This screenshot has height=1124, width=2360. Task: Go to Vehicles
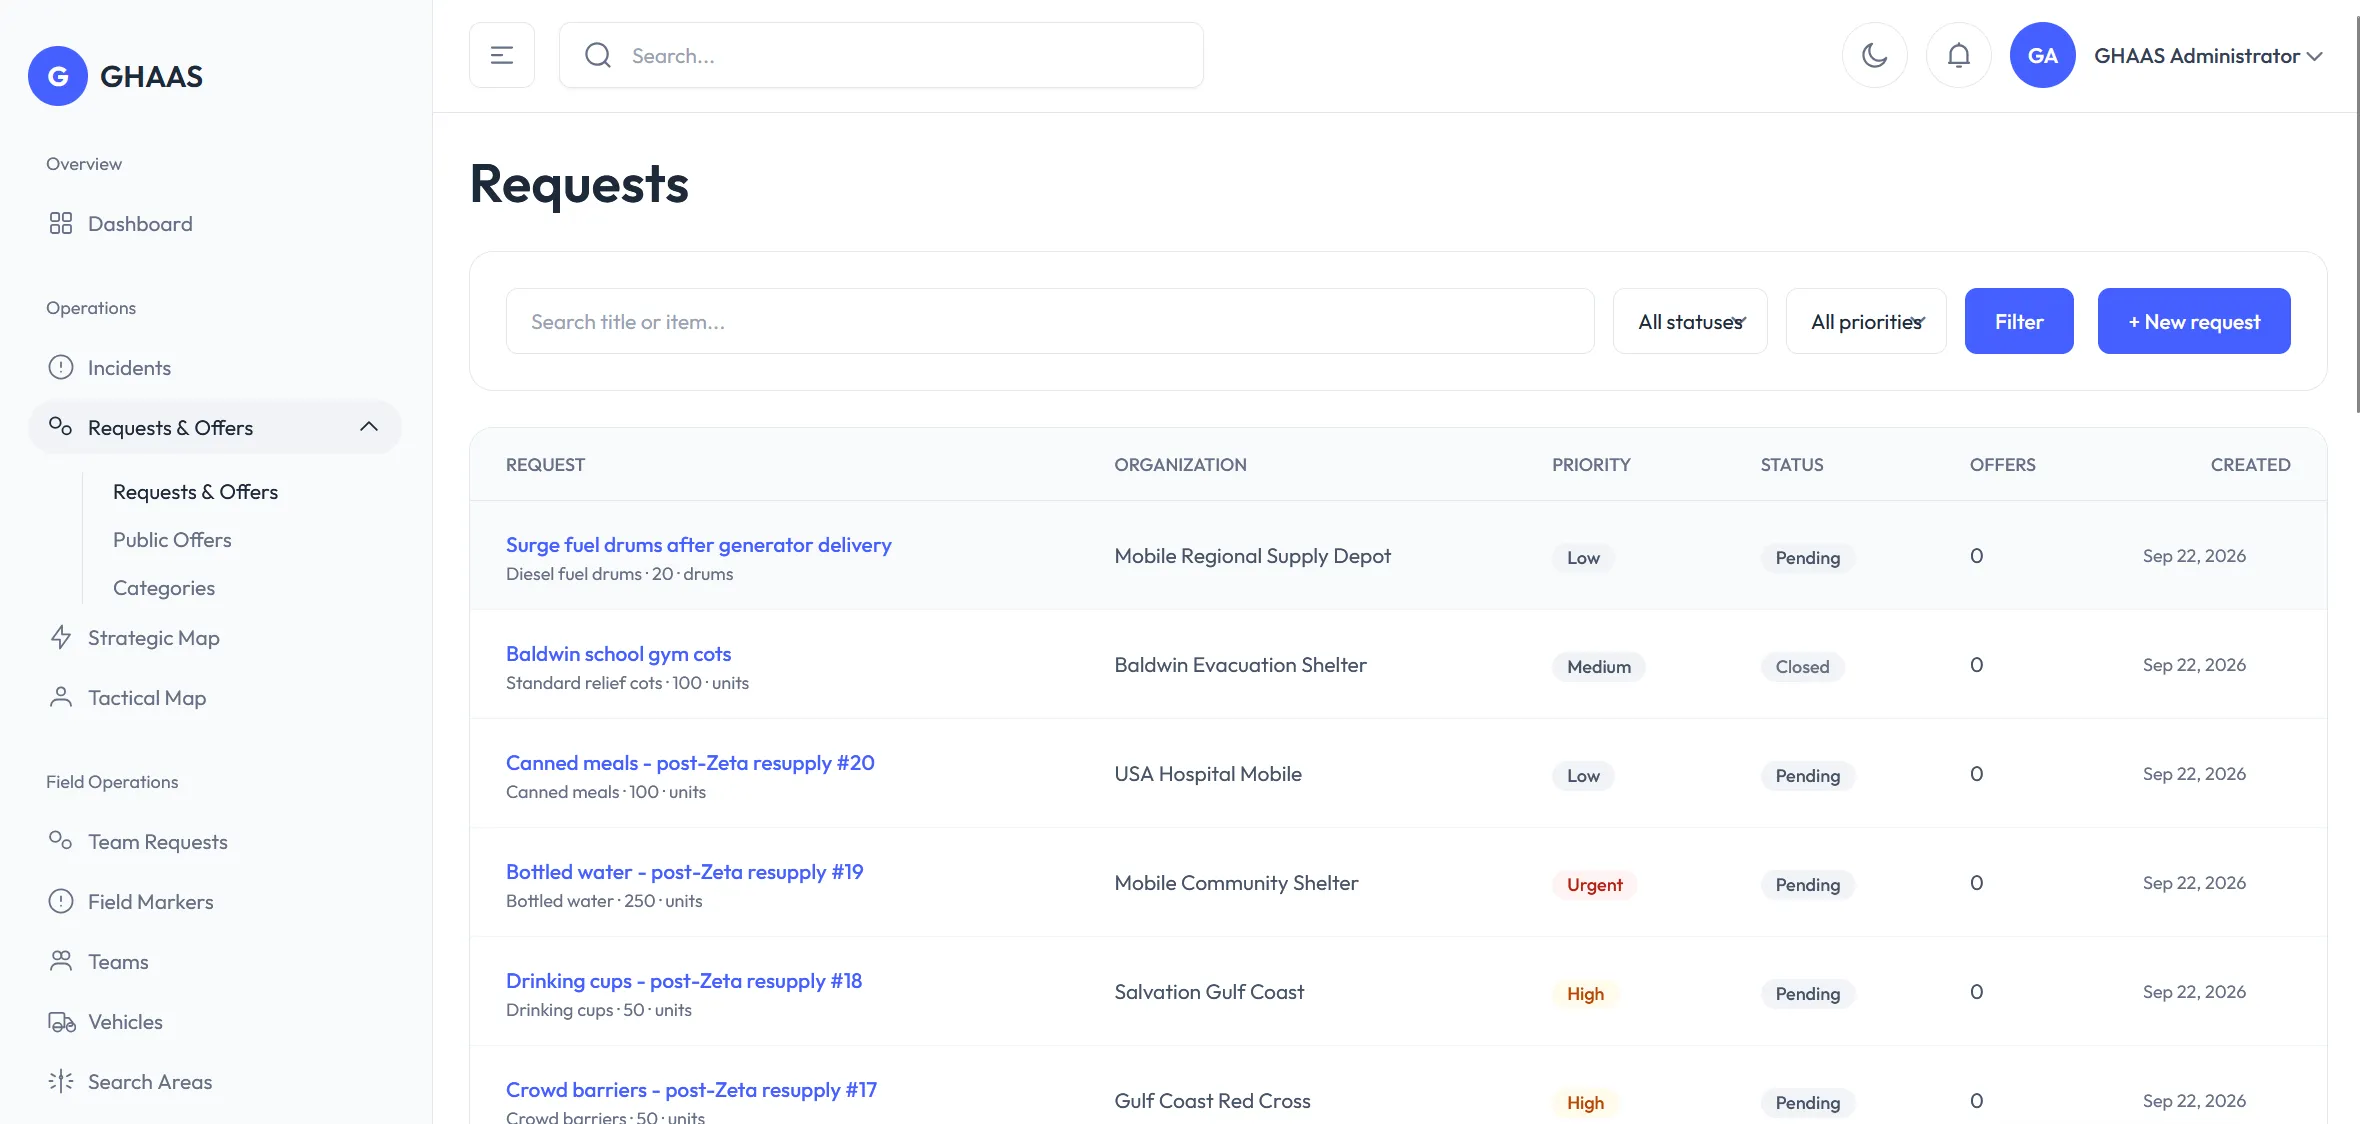(125, 1022)
